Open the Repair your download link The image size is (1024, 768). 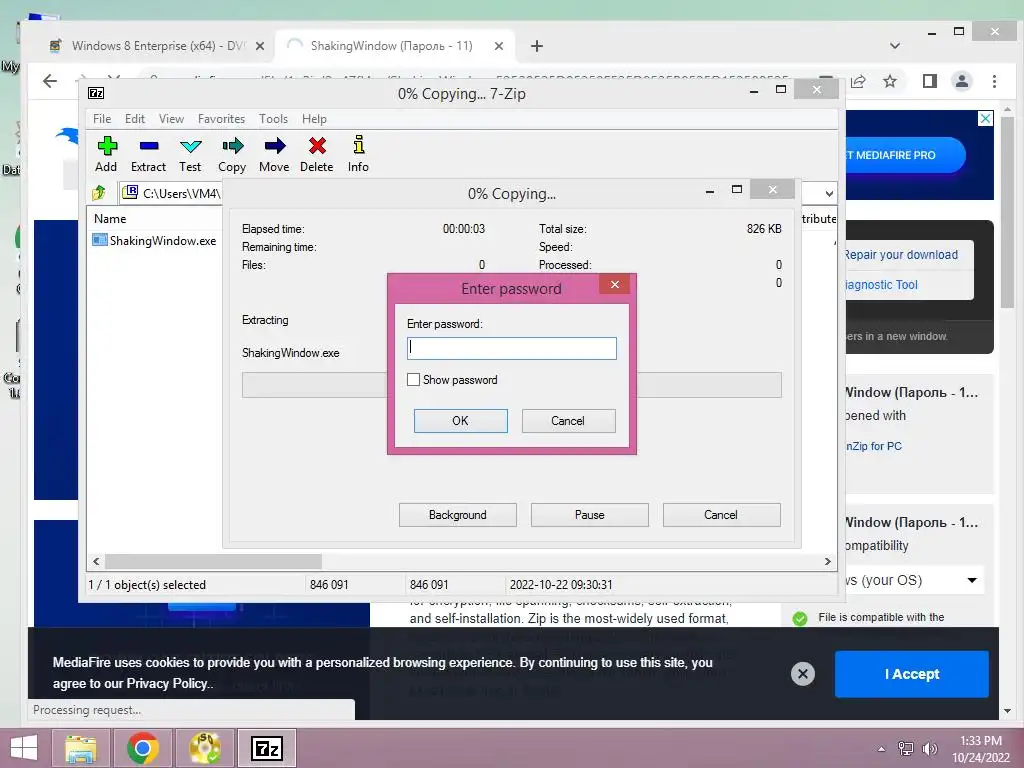coord(901,255)
